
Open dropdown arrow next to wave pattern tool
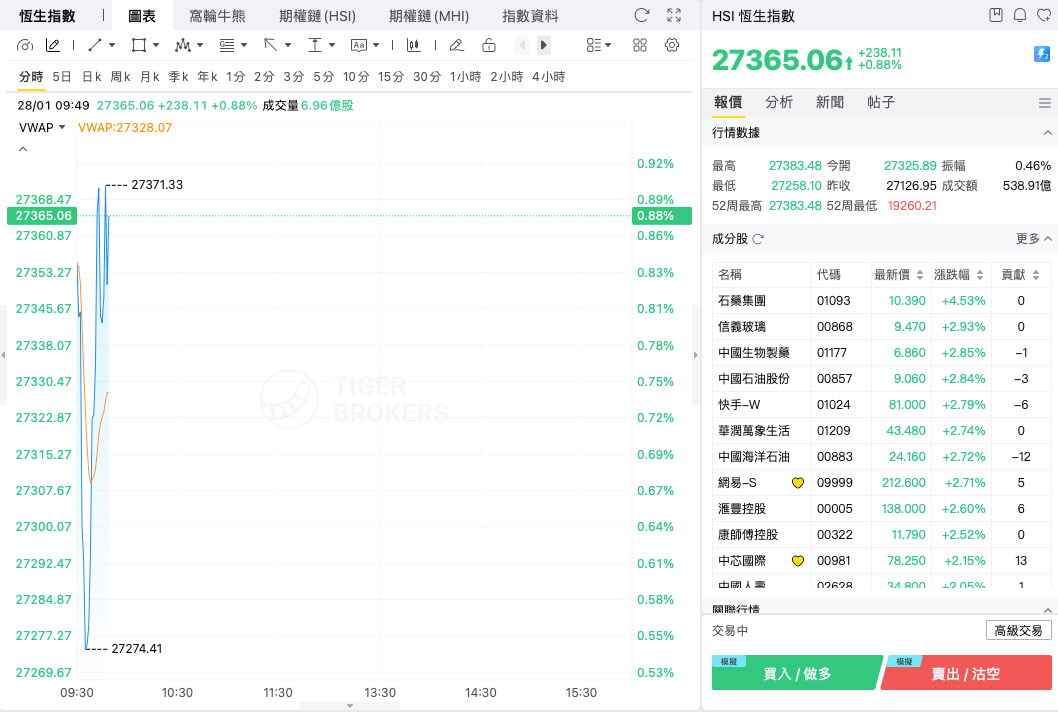pyautogui.click(x=200, y=45)
